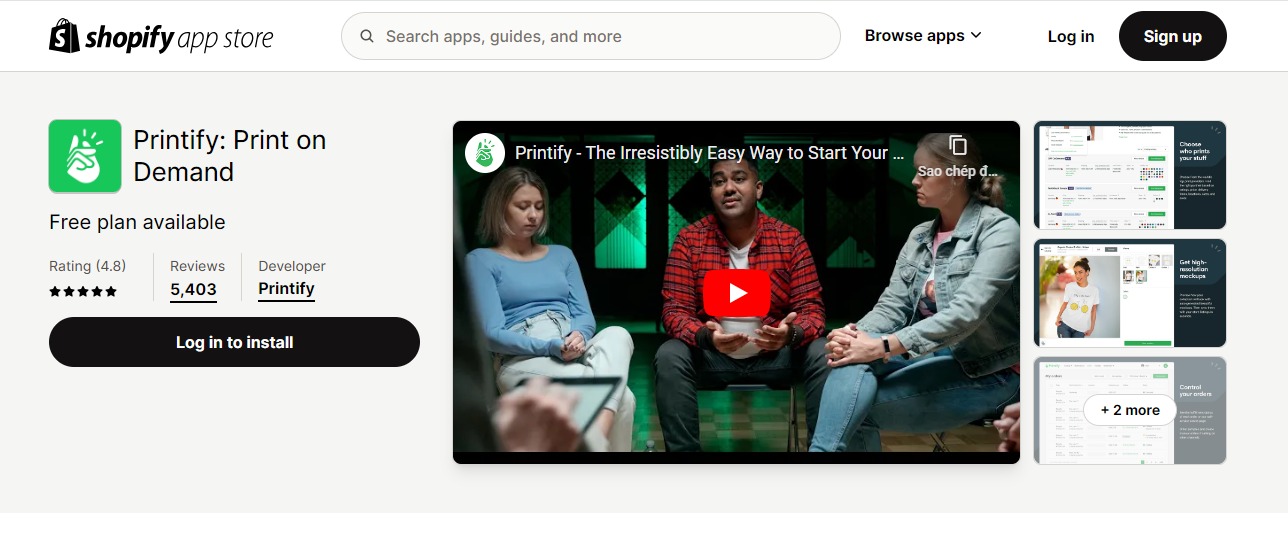Open the Printify developer link
The image size is (1288, 534).
click(286, 289)
